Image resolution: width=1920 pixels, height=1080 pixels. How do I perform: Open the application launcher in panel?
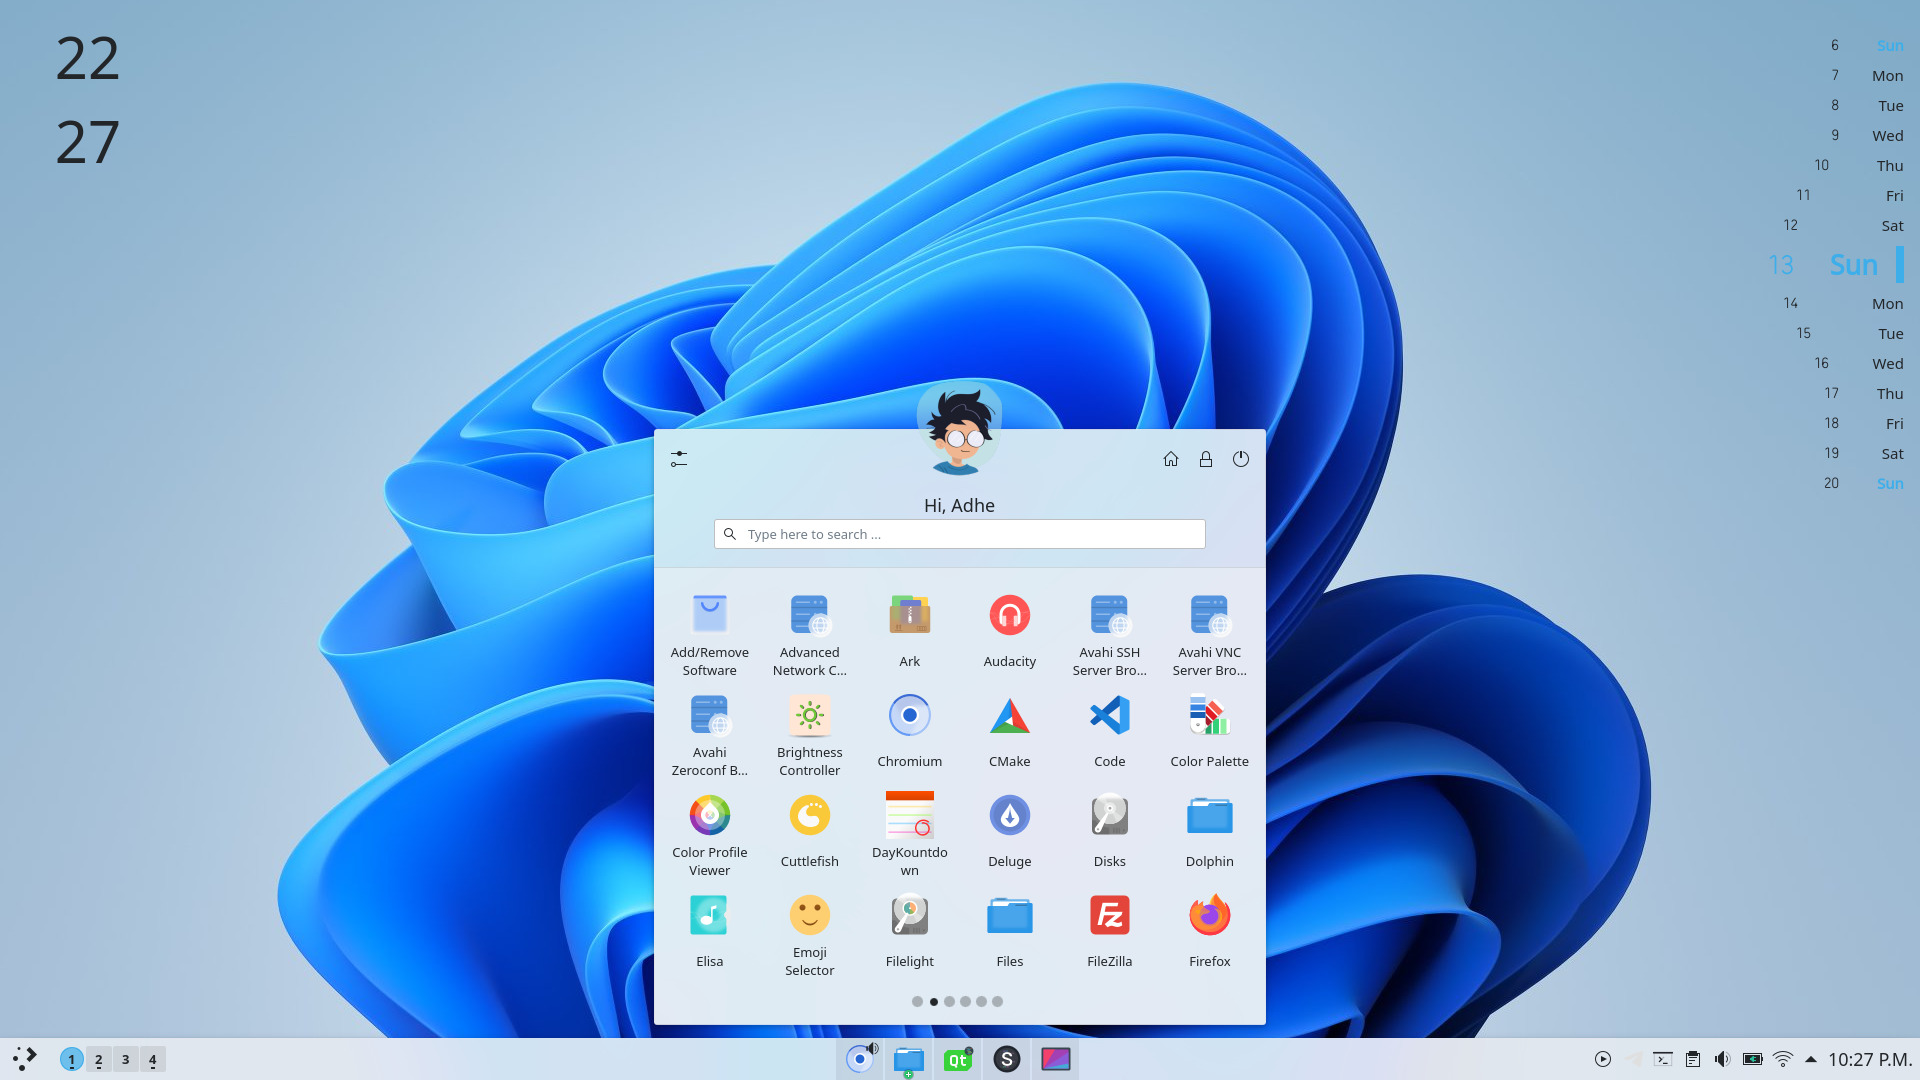pyautogui.click(x=25, y=1059)
